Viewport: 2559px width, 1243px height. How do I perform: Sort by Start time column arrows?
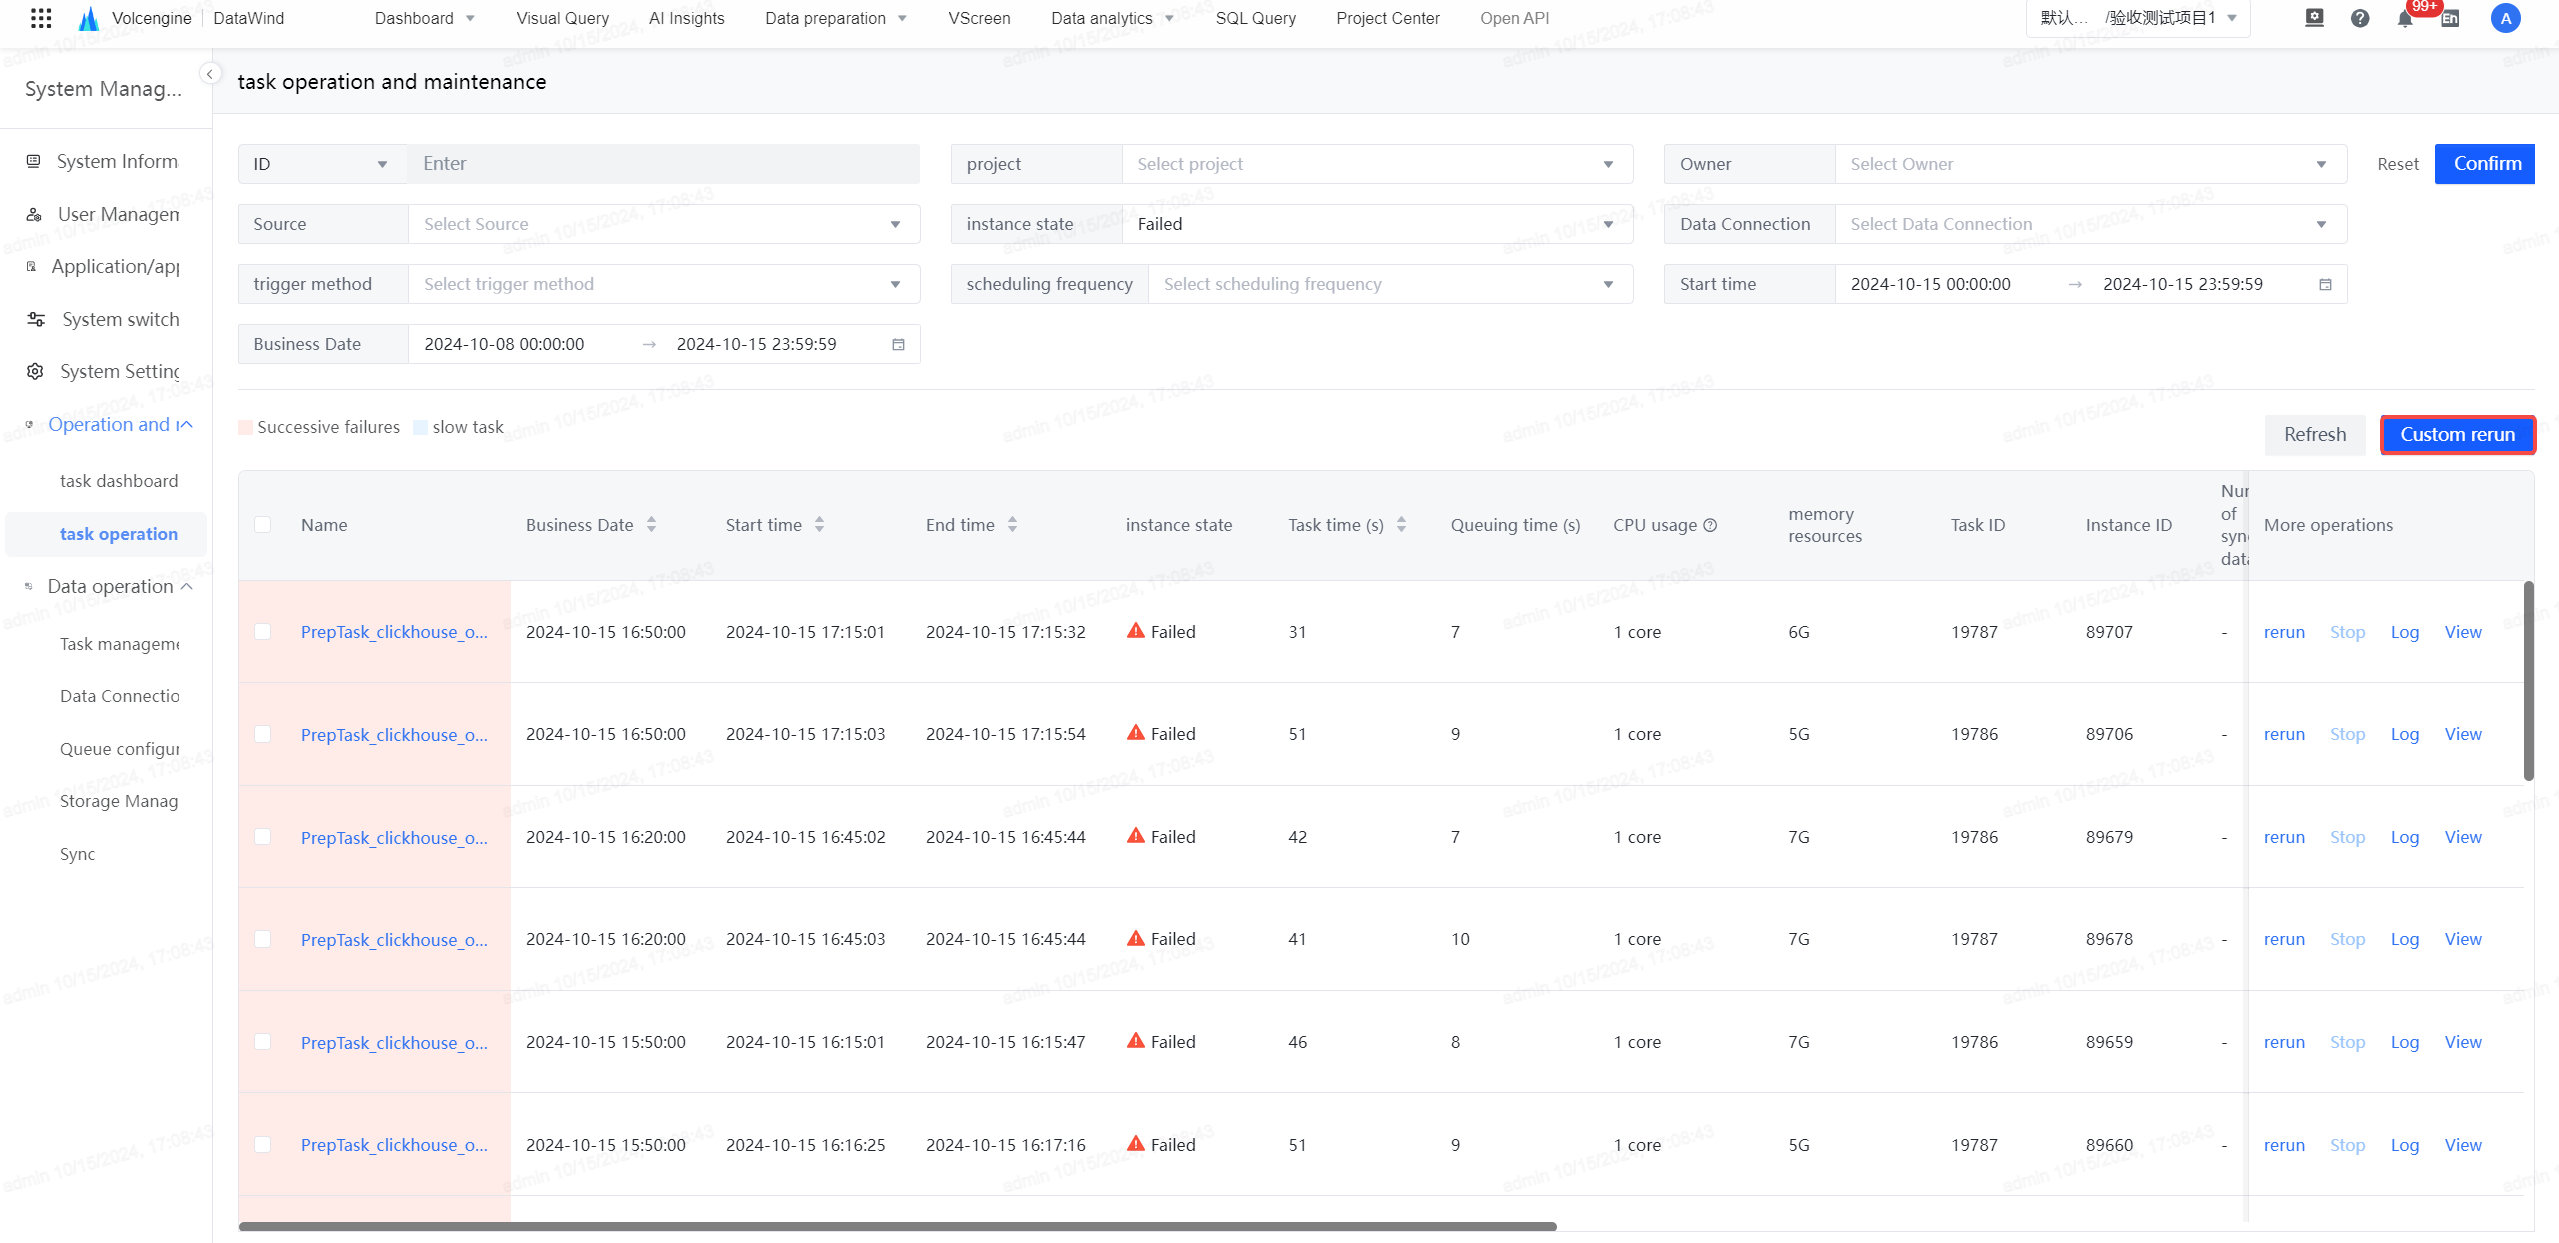(819, 525)
